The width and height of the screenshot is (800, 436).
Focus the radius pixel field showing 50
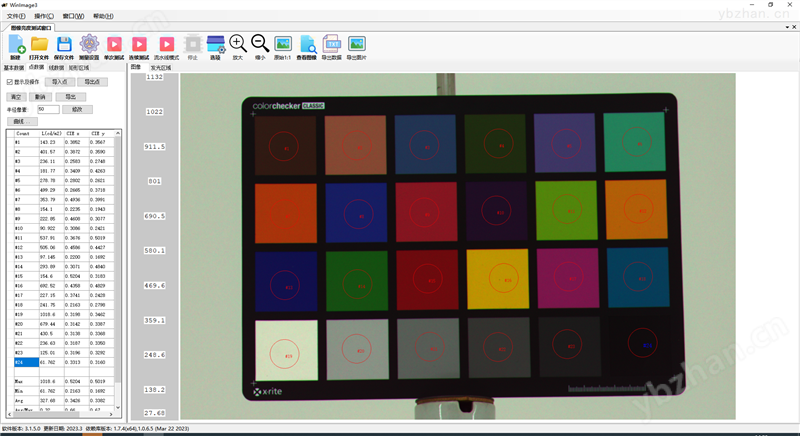click(x=48, y=110)
